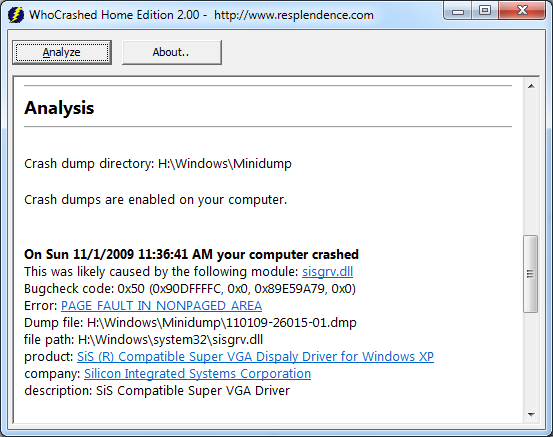The height and width of the screenshot is (437, 553).
Task: Open the About.. dialog button
Action: 172,52
